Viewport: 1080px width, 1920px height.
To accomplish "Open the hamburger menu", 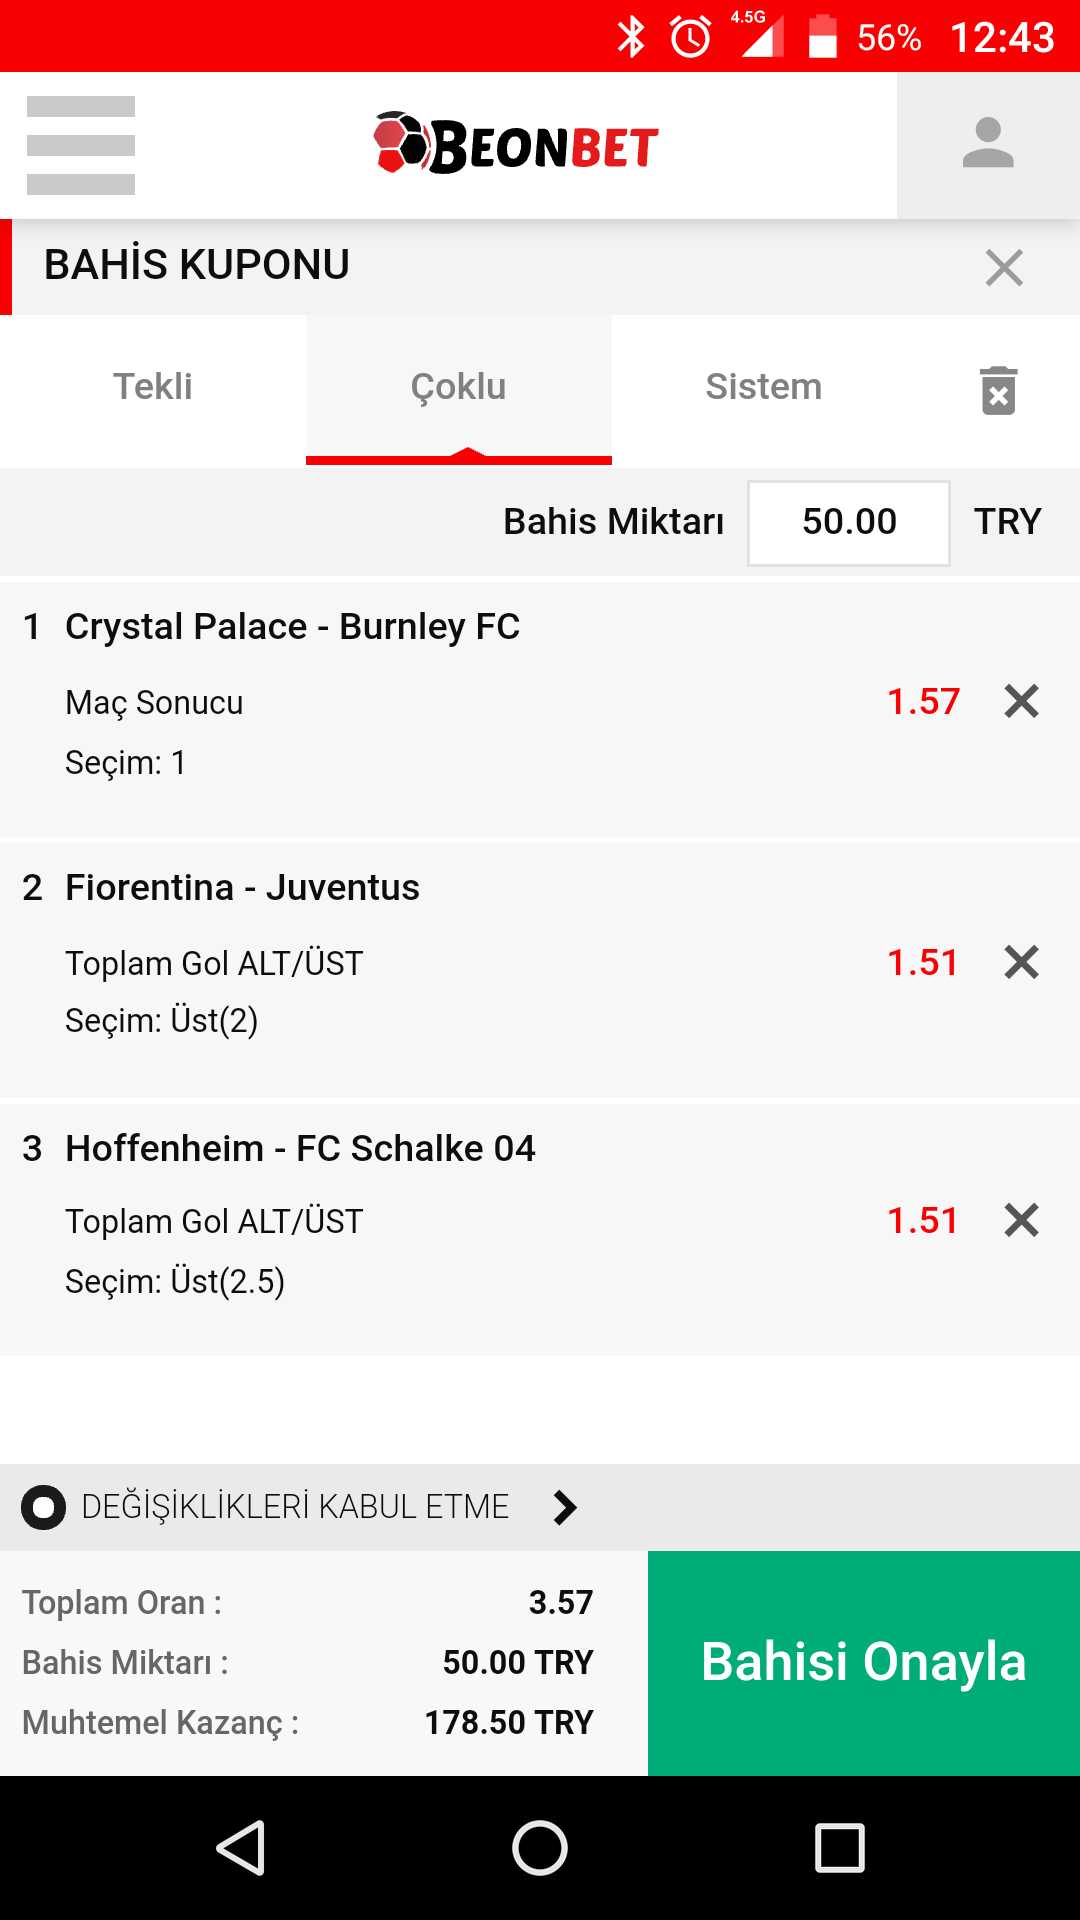I will click(x=81, y=145).
